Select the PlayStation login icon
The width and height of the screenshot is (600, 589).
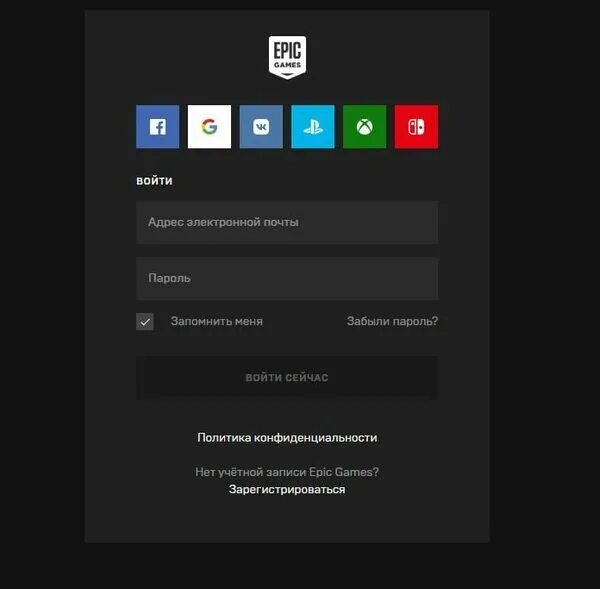pyautogui.click(x=313, y=127)
